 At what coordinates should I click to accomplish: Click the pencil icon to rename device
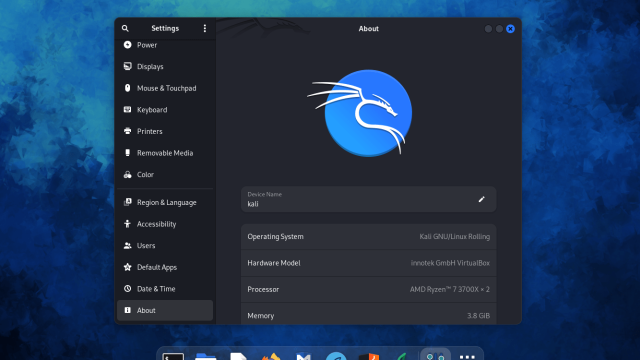pyautogui.click(x=482, y=199)
